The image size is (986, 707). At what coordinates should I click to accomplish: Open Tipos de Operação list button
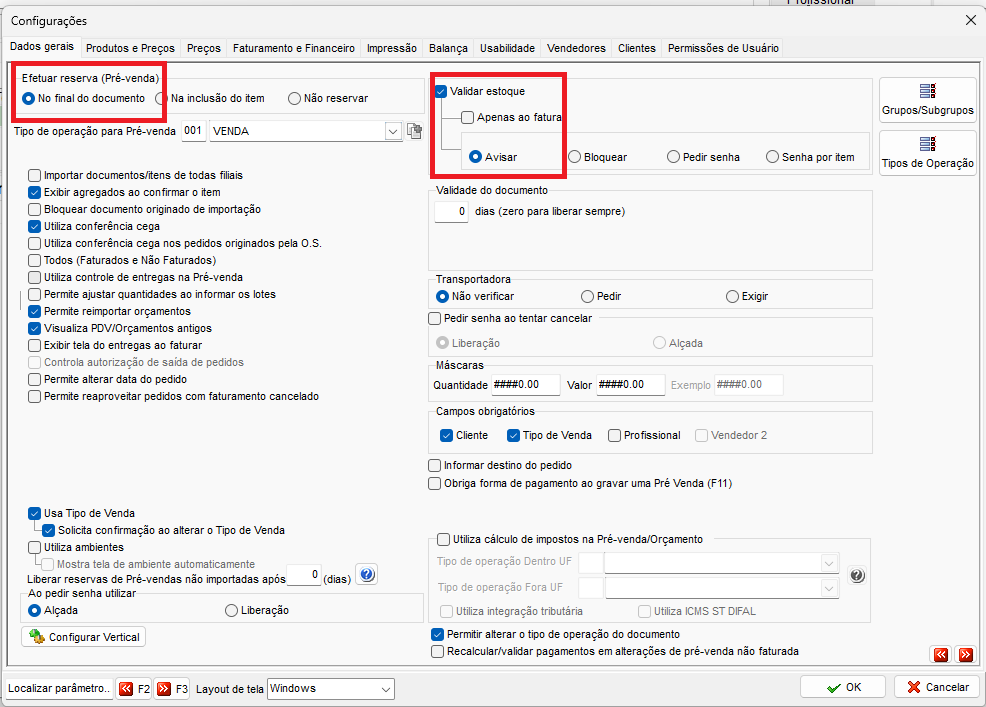click(928, 153)
